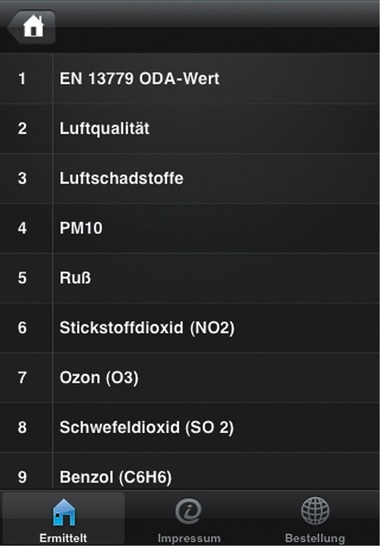Open the Luftqualität entry

pos(190,128)
